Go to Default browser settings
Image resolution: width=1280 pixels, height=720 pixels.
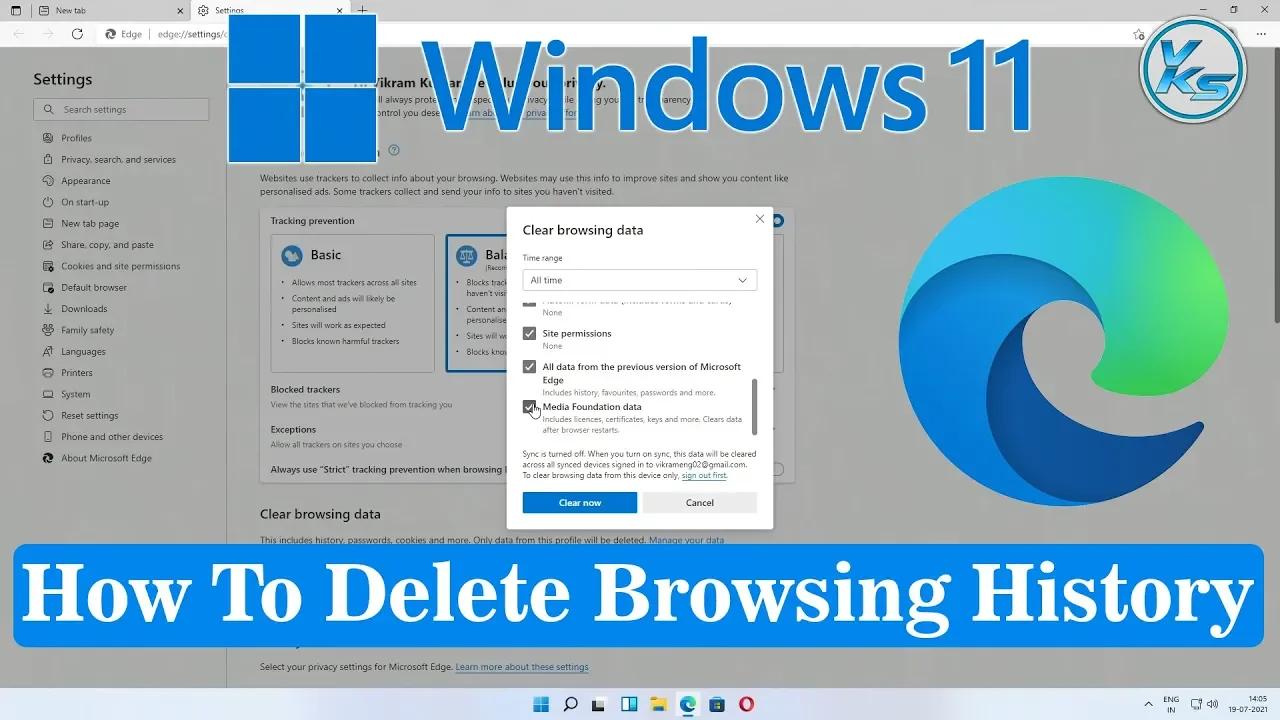94,288
